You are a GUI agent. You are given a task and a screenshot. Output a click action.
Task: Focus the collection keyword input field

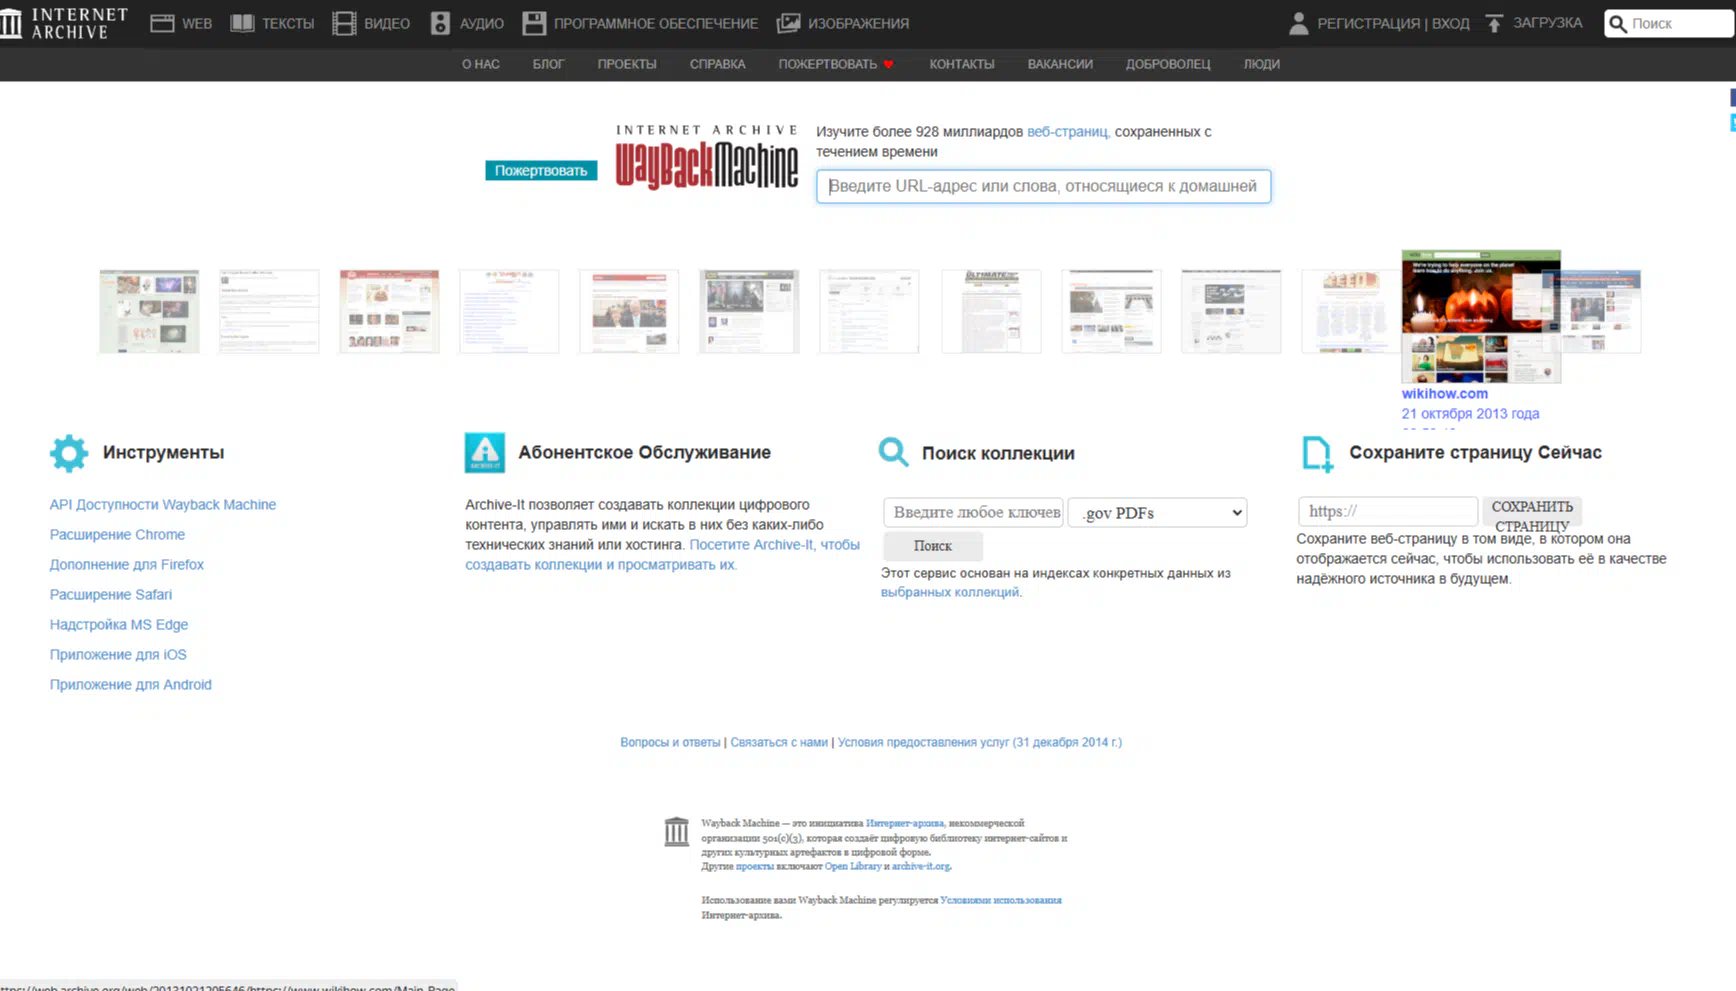point(973,513)
